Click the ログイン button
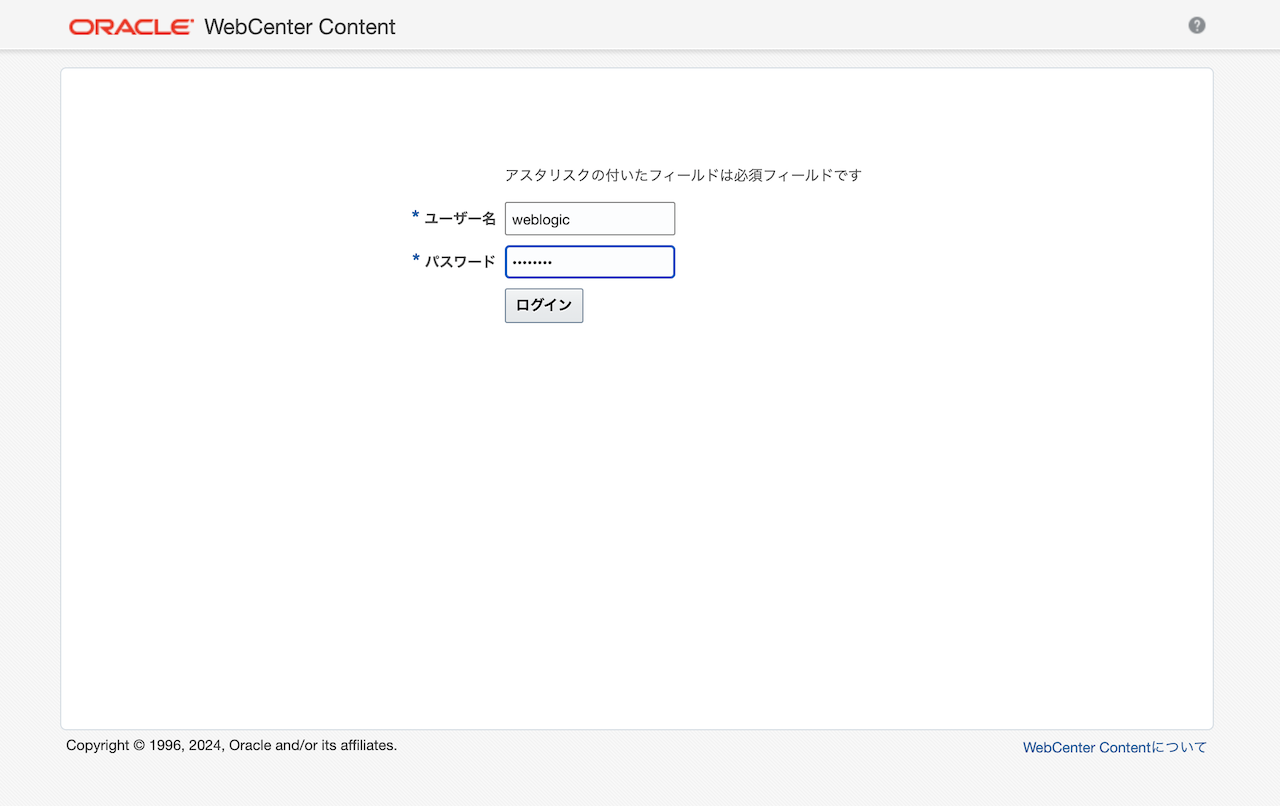 [544, 306]
